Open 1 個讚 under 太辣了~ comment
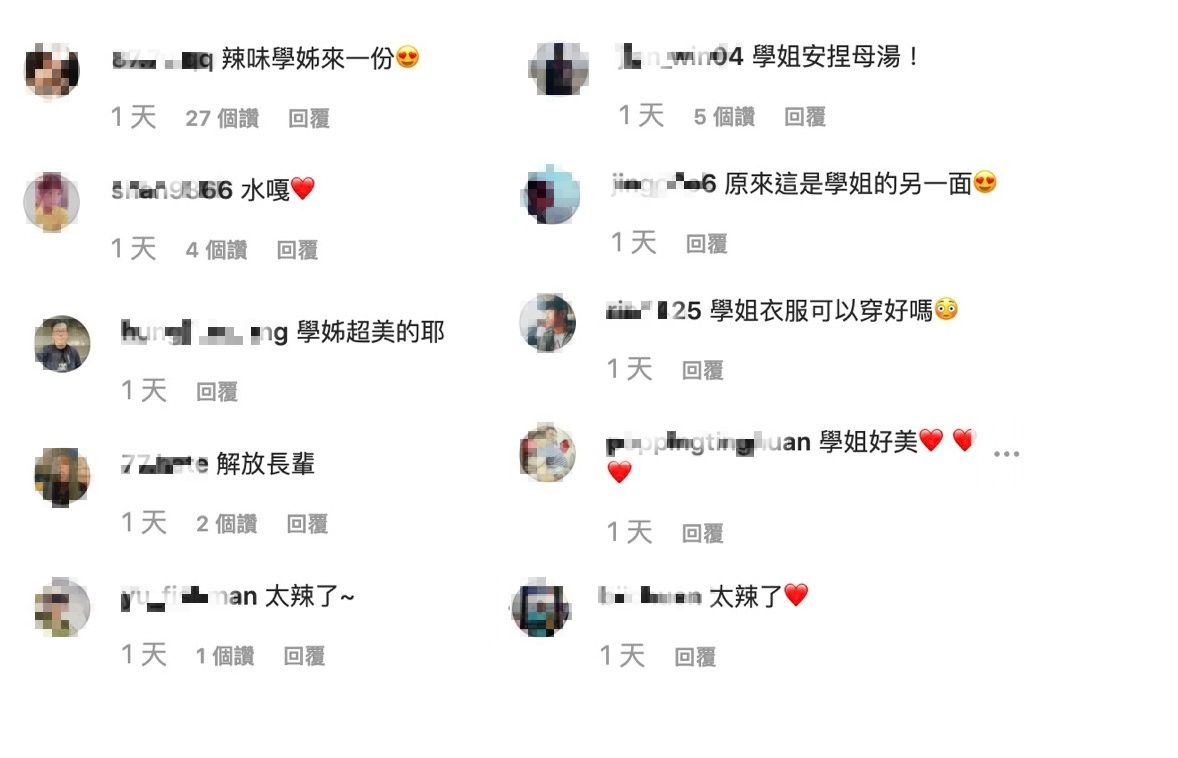The width and height of the screenshot is (1178, 758). [225, 656]
